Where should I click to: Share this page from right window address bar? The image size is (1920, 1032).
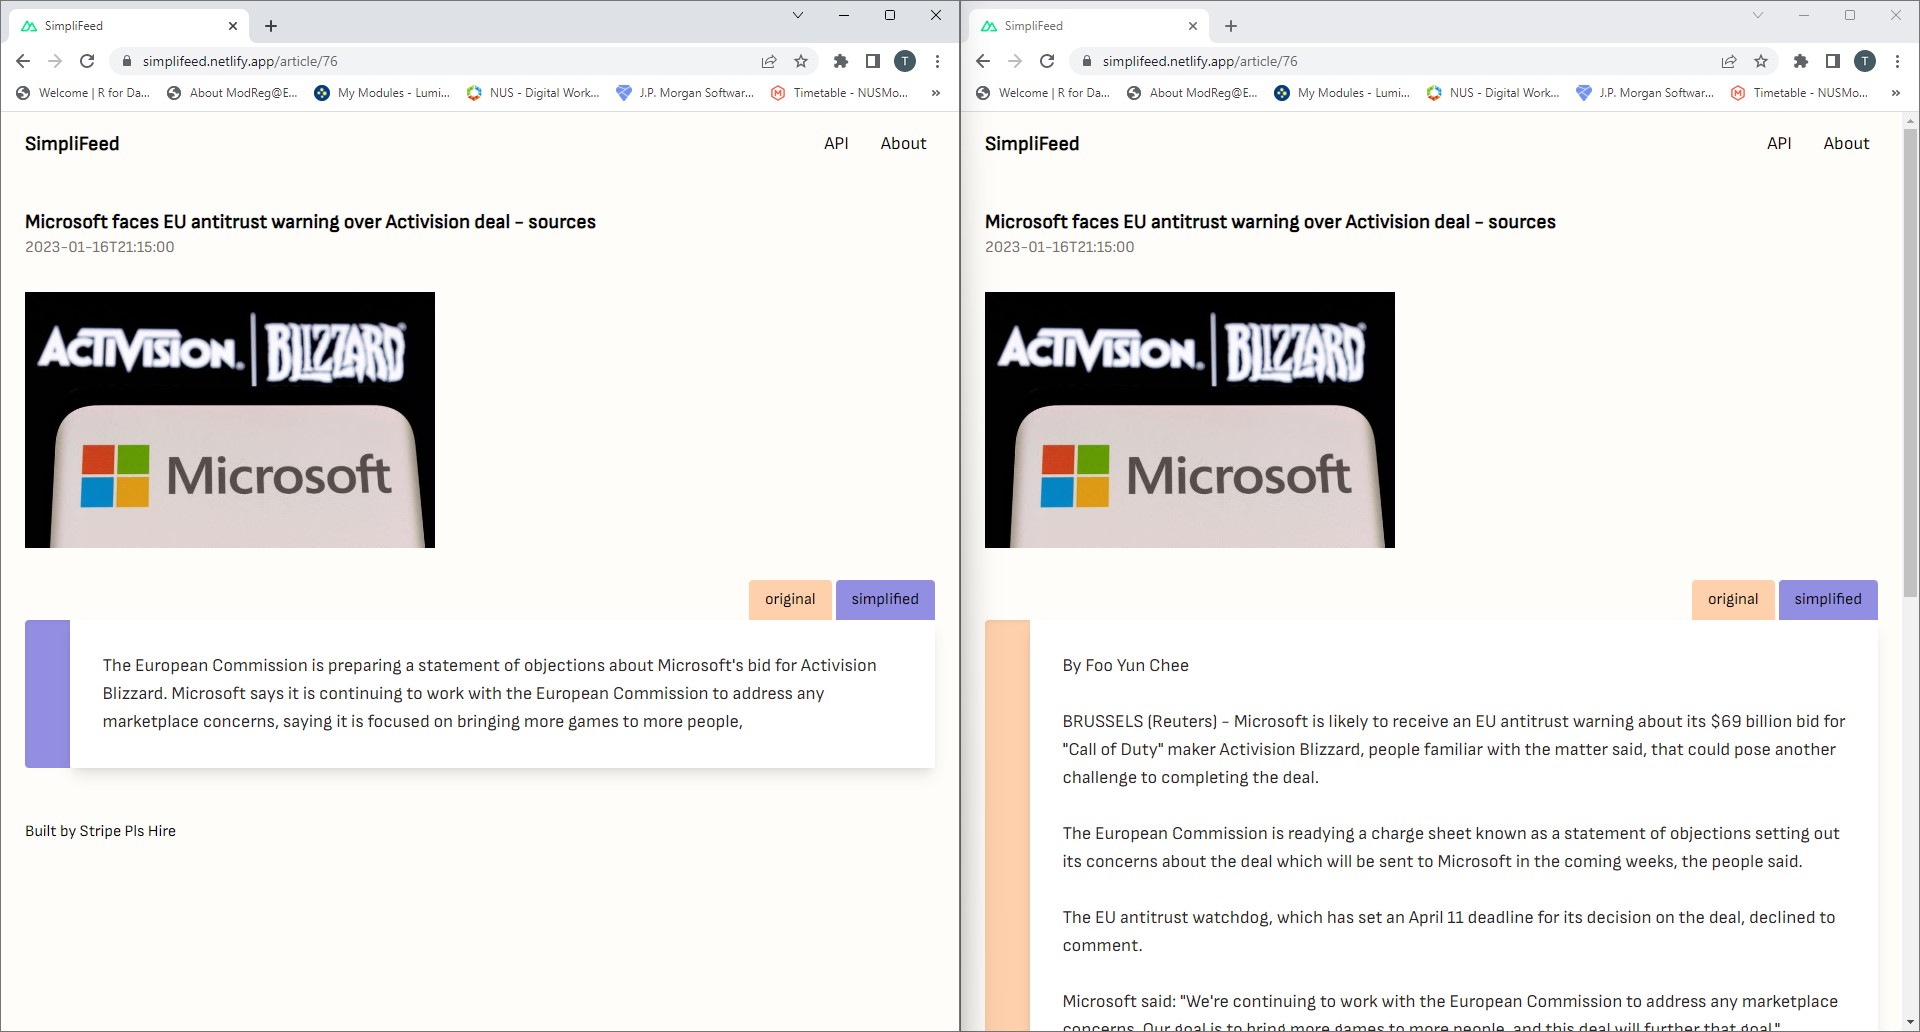1729,61
